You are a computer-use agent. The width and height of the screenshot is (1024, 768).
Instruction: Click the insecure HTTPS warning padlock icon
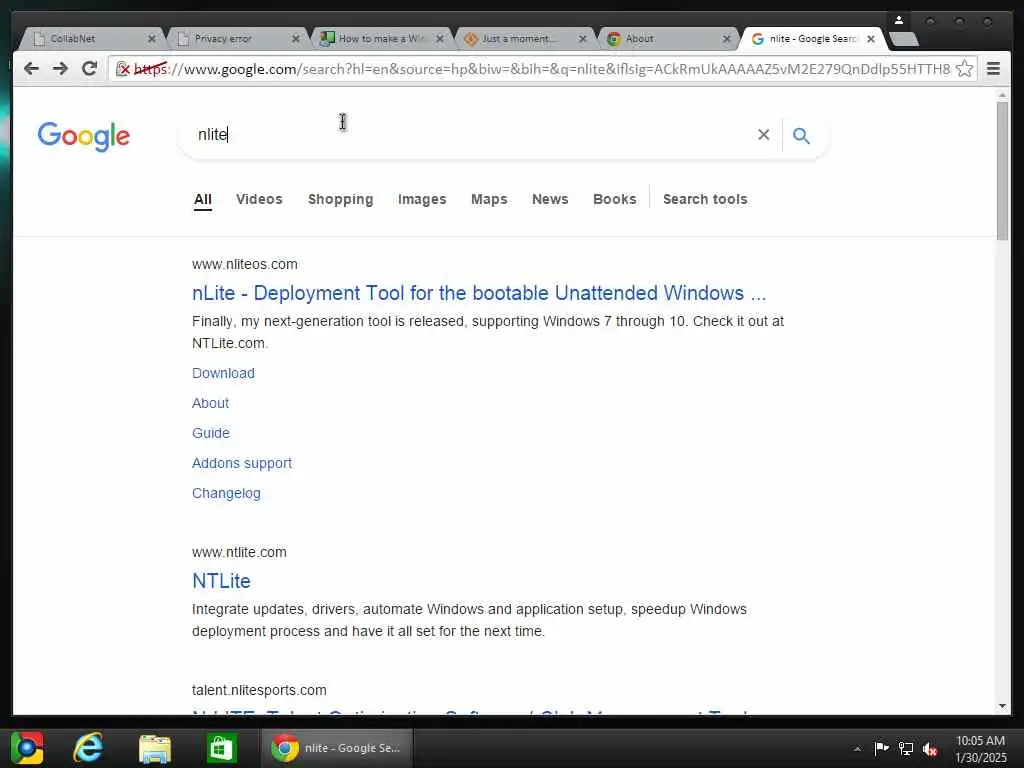click(x=123, y=69)
